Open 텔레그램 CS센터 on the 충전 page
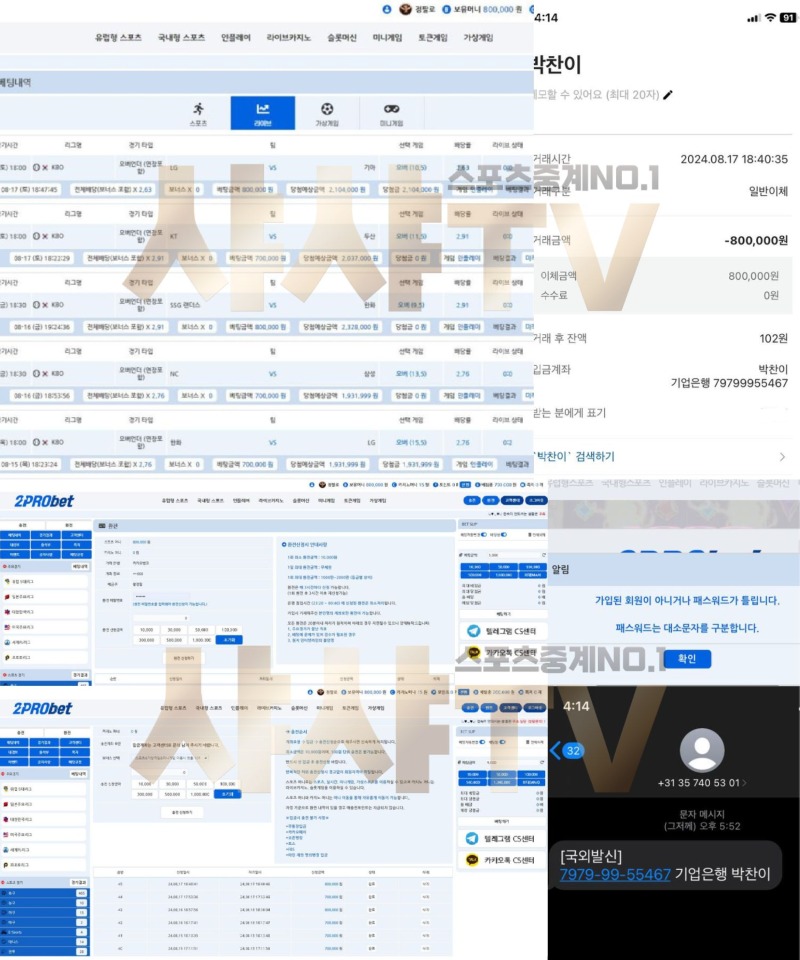Viewport: 800px width, 960px height. point(502,839)
